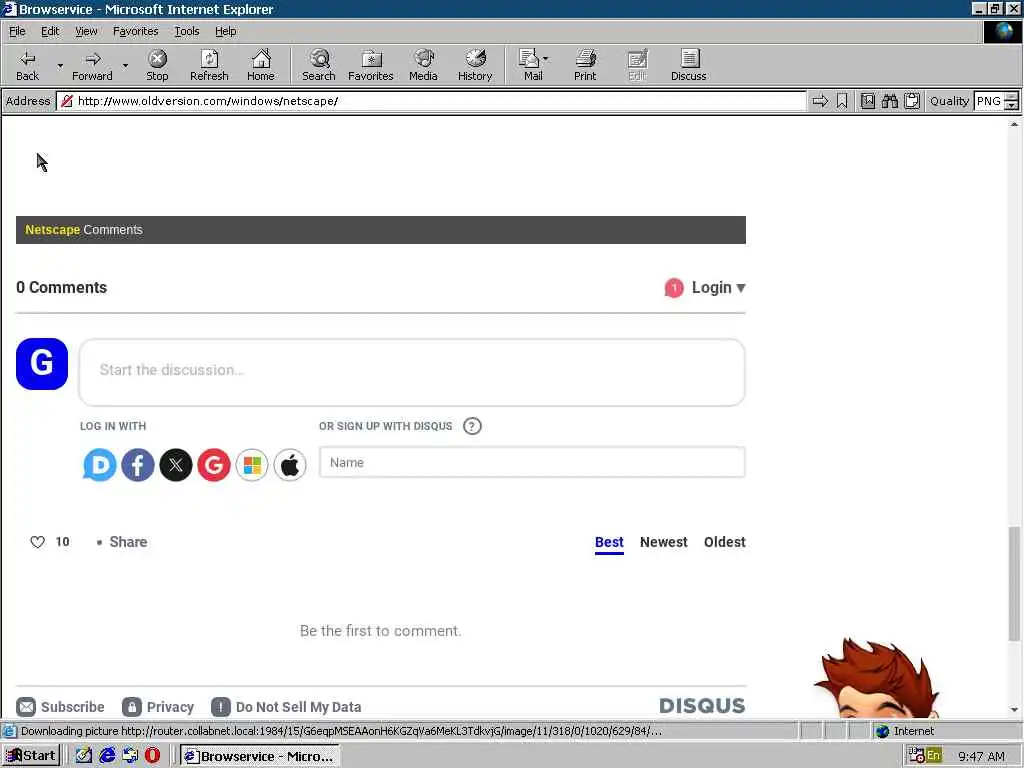
Task: Click the blue G avatar
Action: 42,364
